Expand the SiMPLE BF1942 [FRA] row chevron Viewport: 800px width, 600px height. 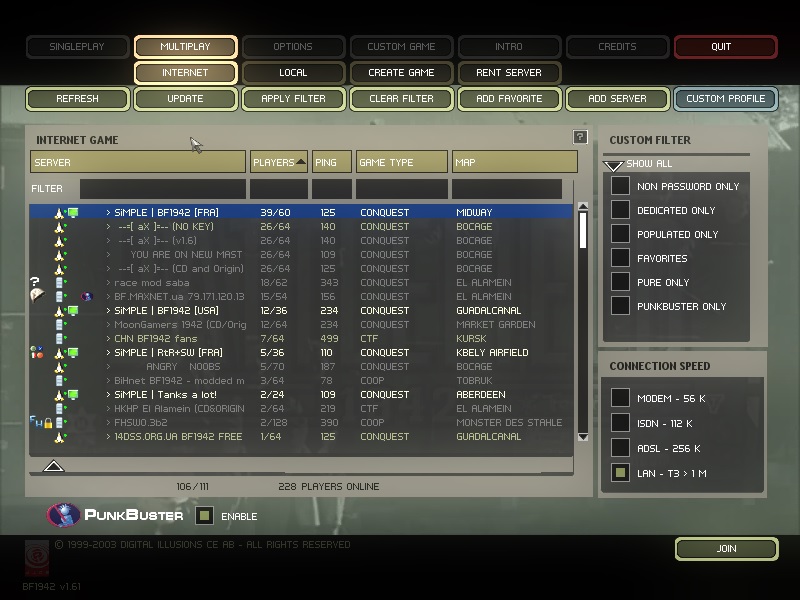(x=108, y=212)
